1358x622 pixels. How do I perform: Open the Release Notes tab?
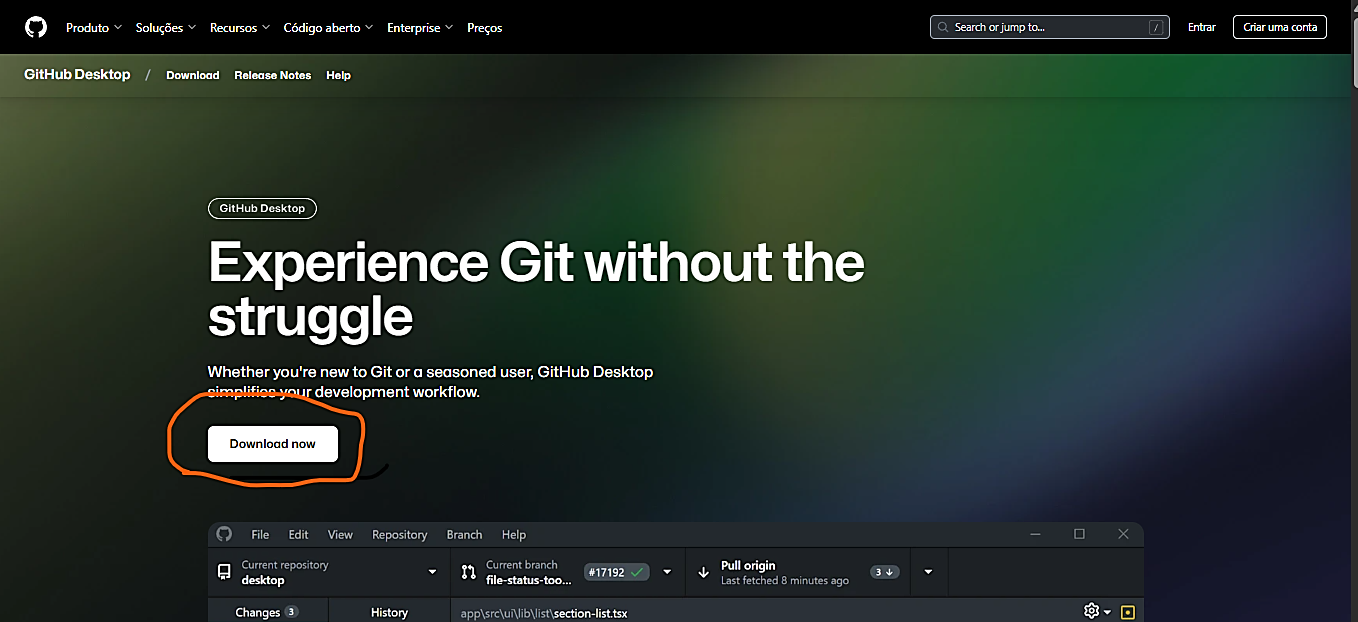click(272, 75)
